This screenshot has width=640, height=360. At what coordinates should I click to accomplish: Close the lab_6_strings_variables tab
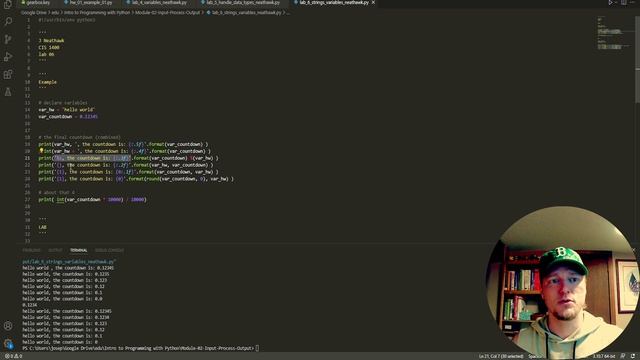click(x=373, y=2)
